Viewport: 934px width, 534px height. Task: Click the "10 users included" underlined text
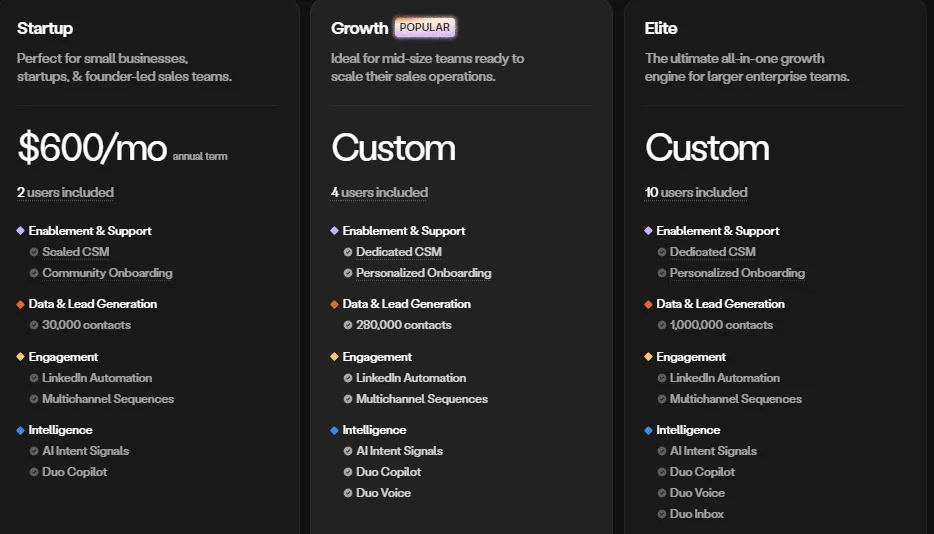[x=696, y=192]
